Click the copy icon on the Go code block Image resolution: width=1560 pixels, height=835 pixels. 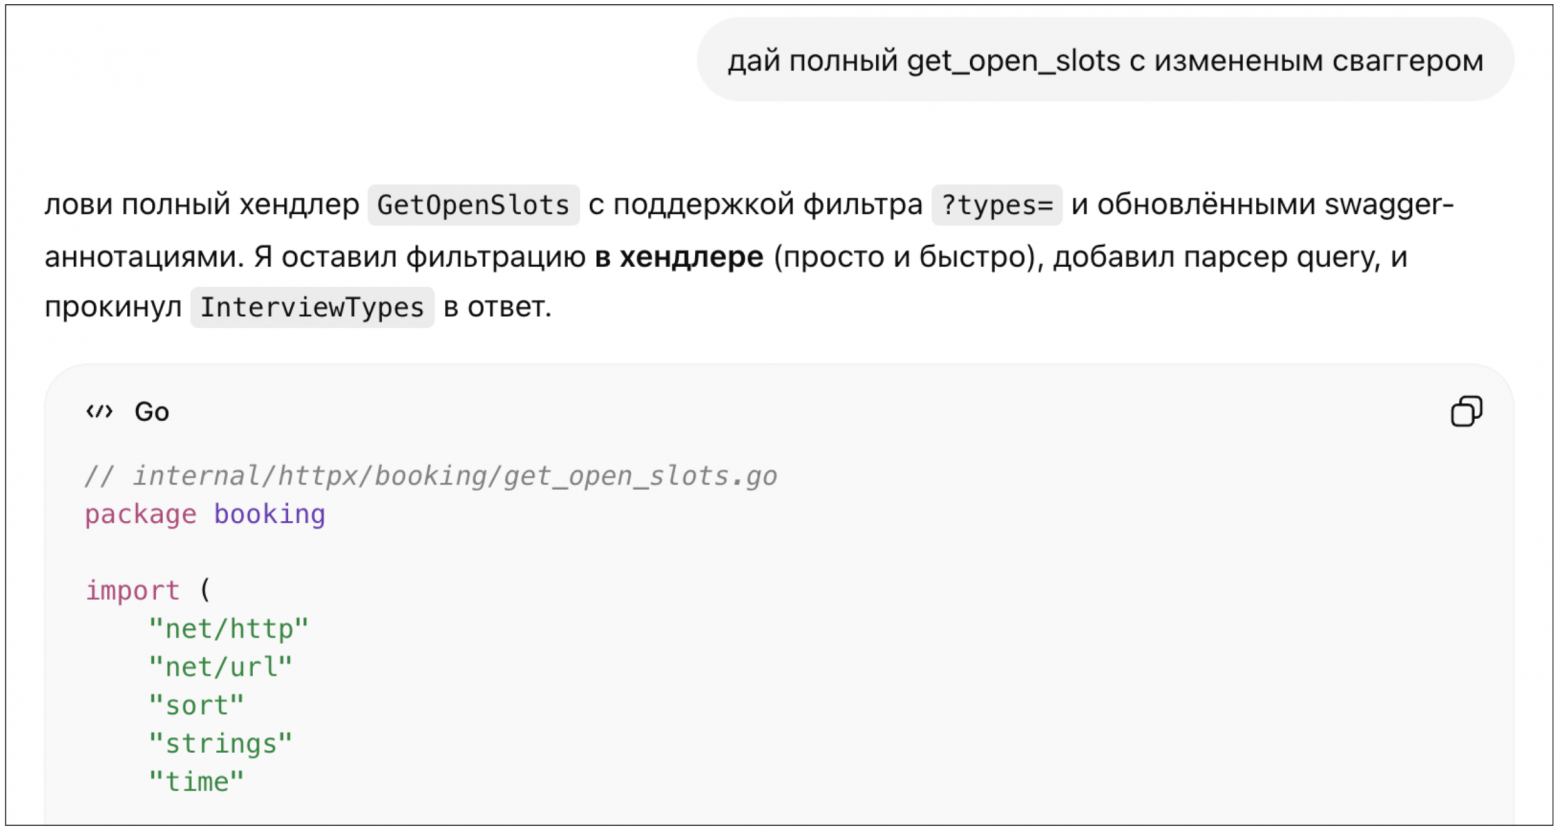click(1467, 411)
